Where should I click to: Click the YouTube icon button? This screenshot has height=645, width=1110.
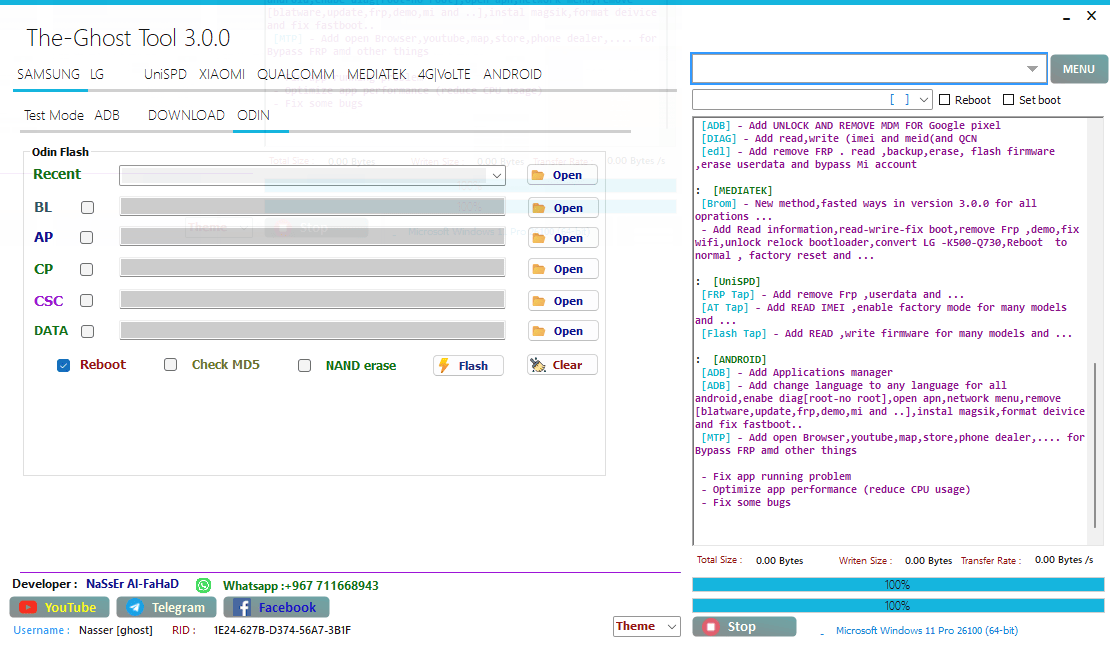[x=28, y=607]
